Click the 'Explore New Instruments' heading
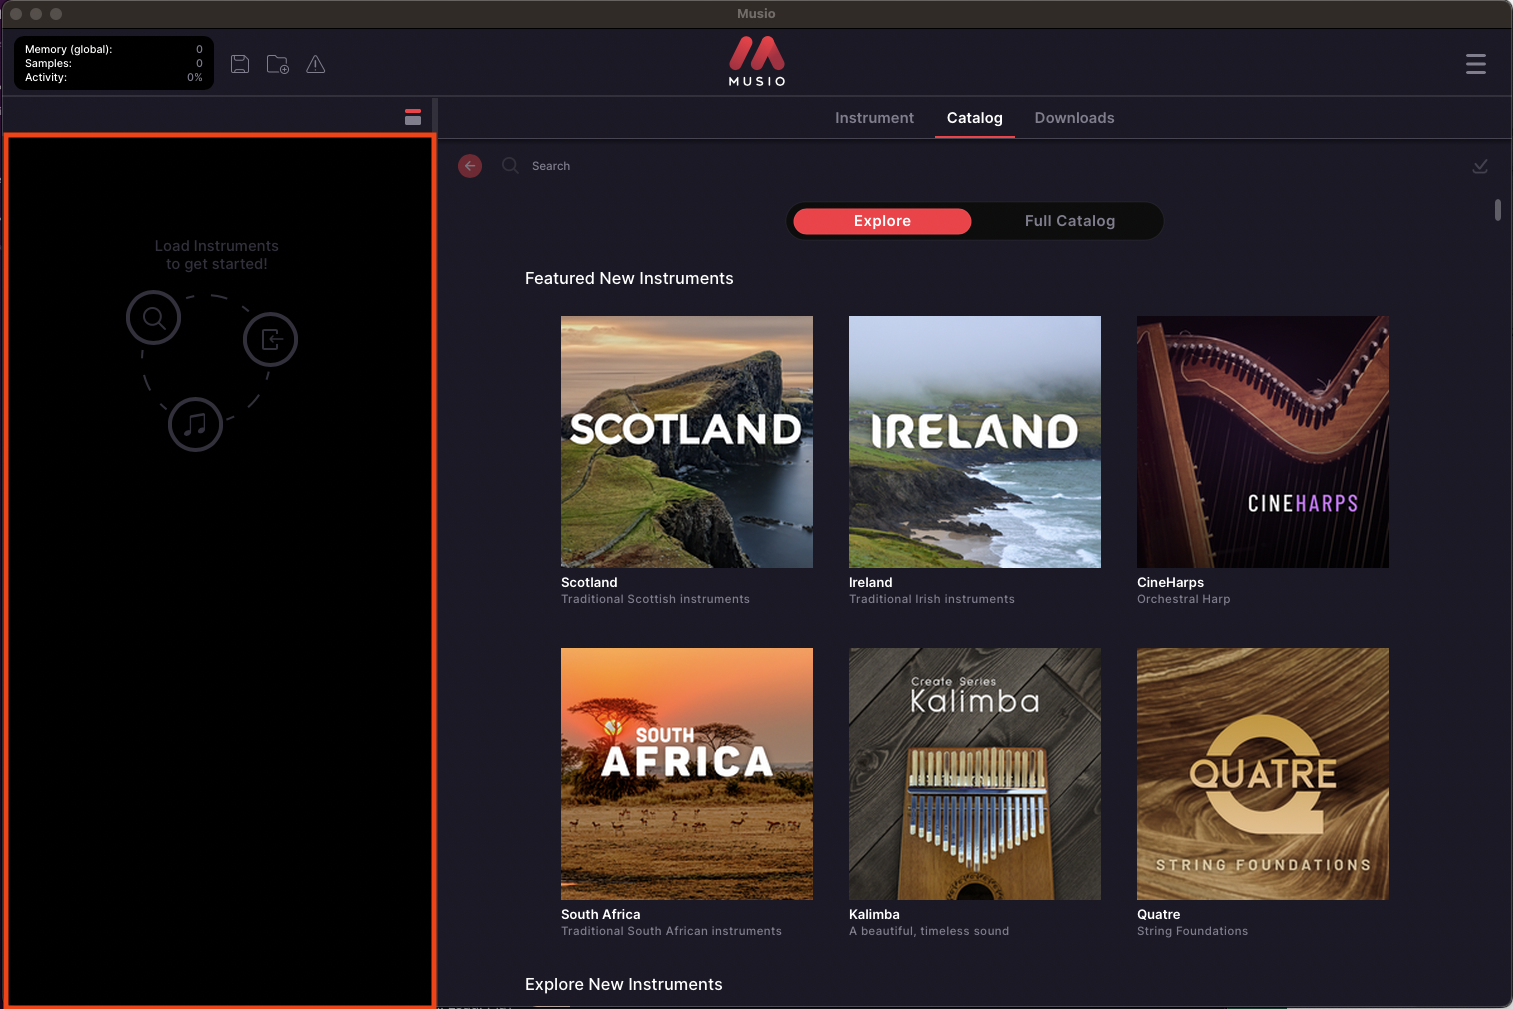 623,984
